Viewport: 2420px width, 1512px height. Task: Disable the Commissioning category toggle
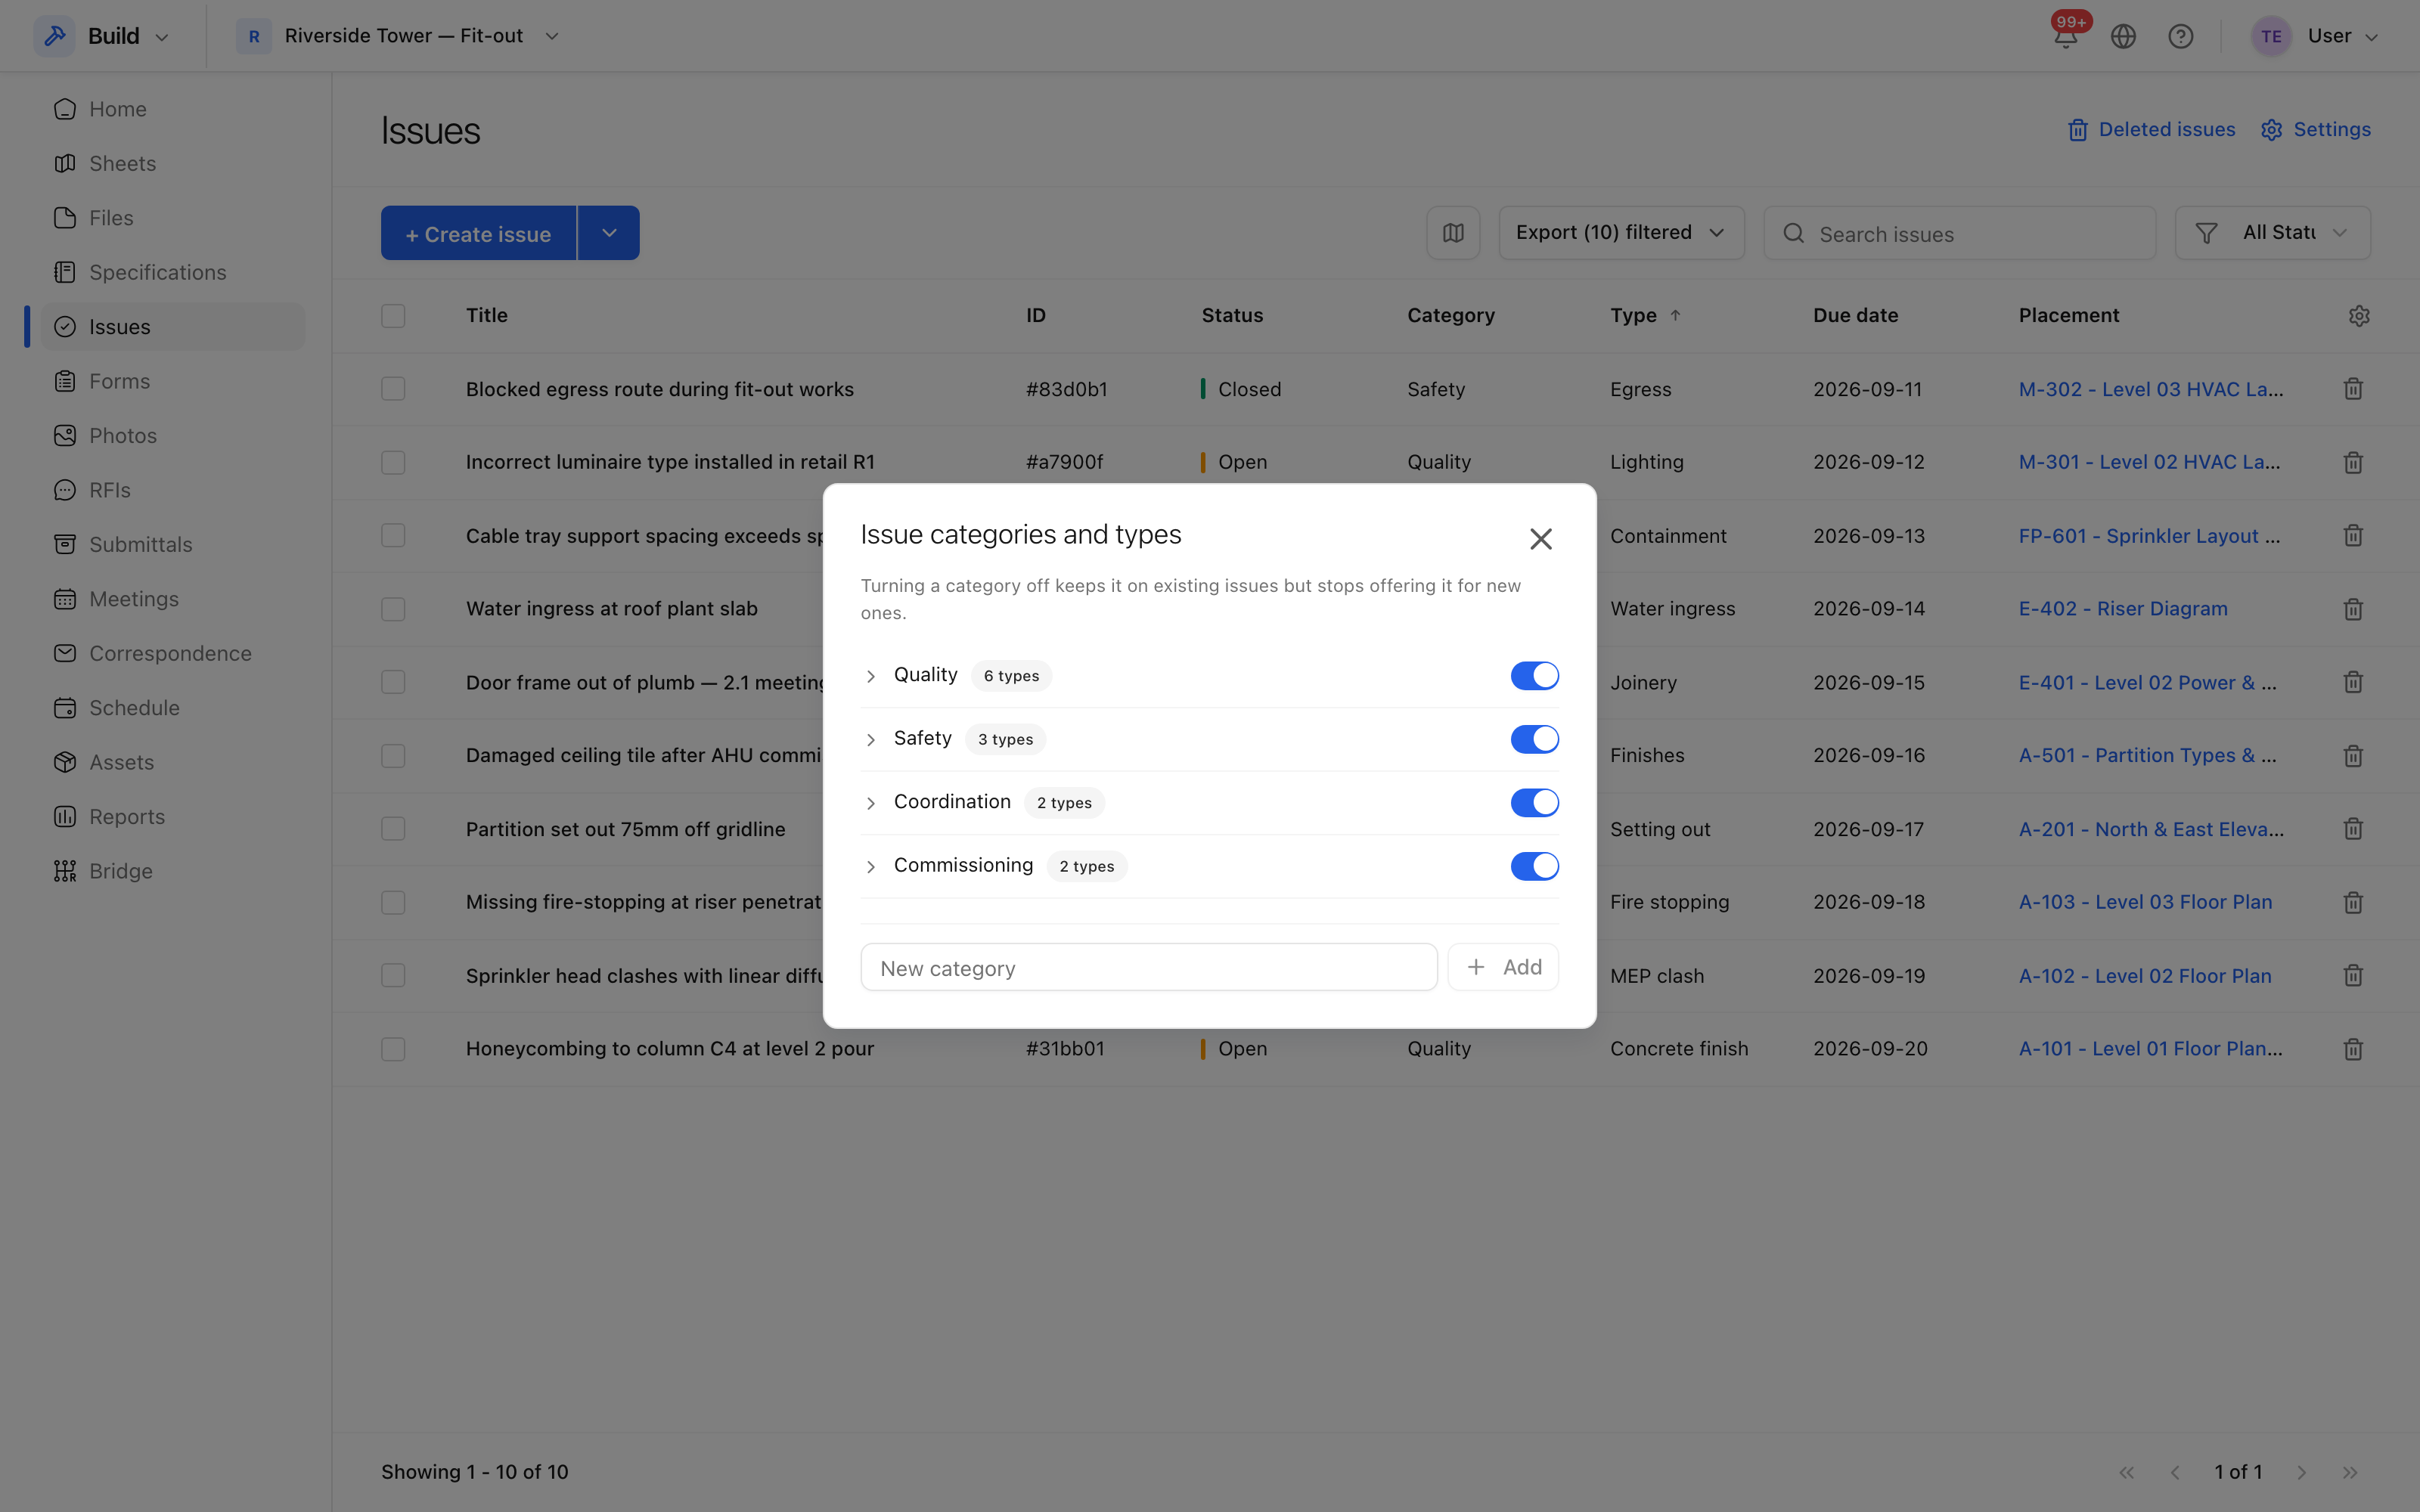pos(1534,866)
